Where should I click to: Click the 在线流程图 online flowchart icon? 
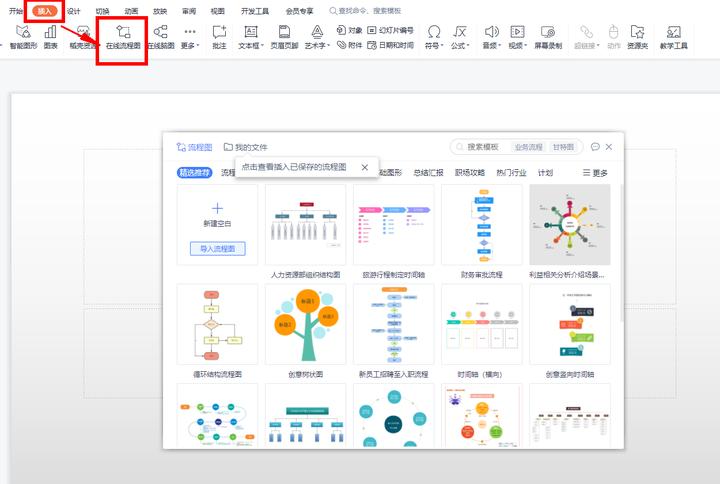coord(123,37)
